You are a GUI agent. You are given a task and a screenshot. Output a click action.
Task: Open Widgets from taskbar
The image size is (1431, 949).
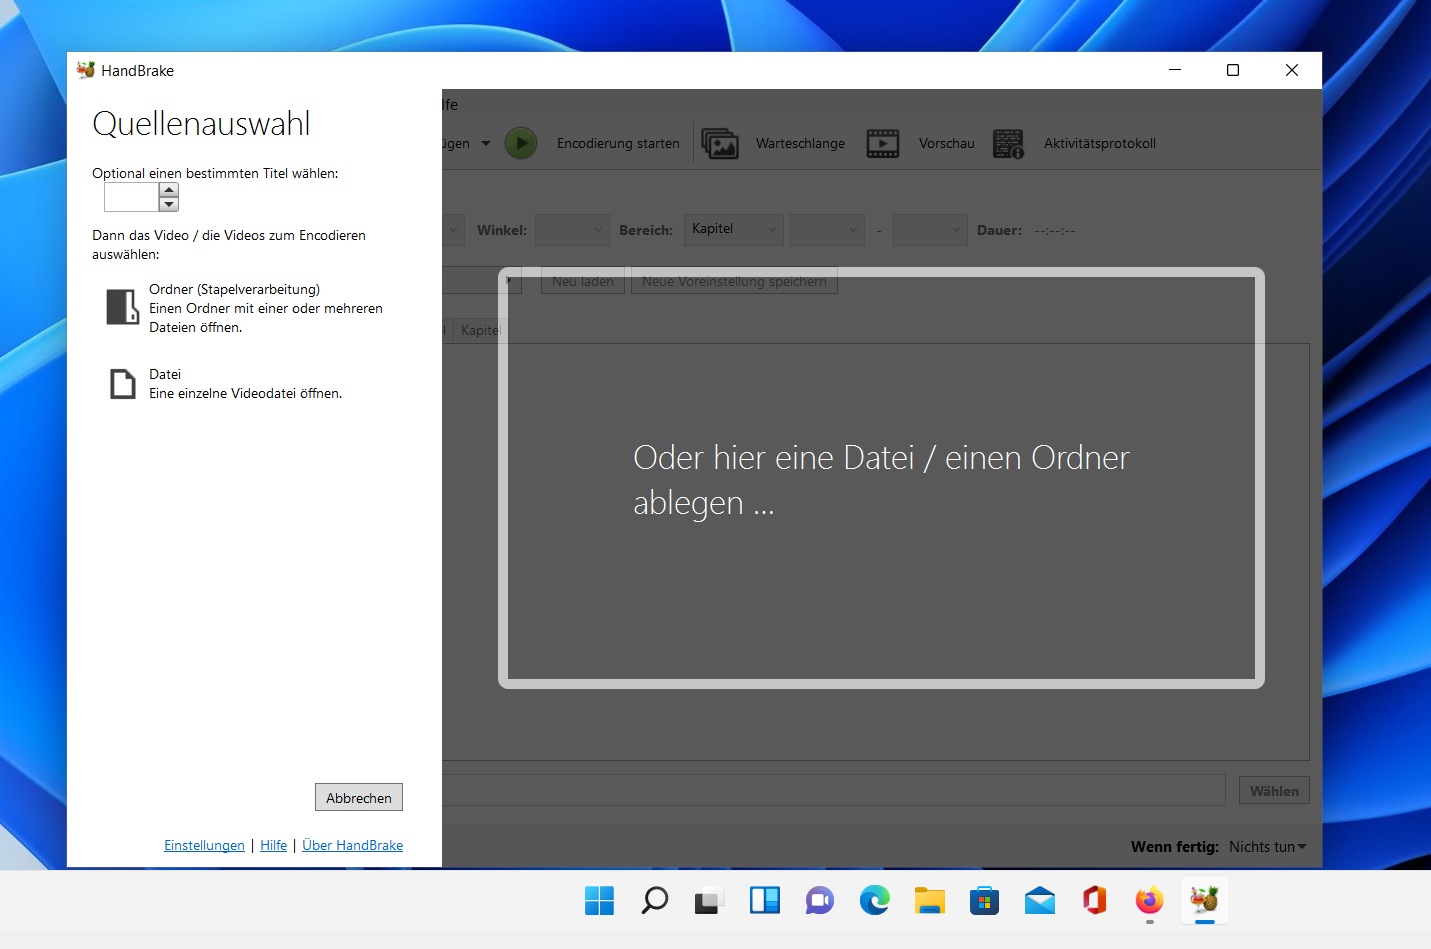tap(765, 901)
